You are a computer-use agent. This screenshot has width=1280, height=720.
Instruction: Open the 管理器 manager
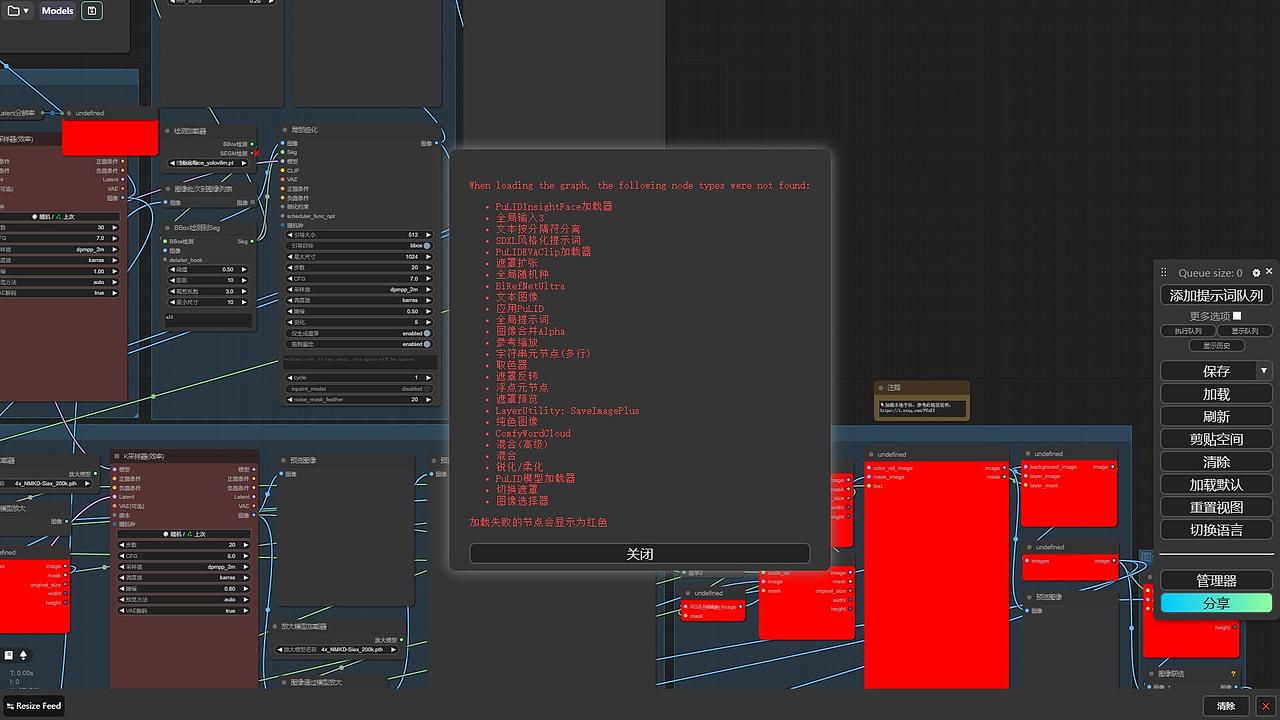(x=1216, y=581)
